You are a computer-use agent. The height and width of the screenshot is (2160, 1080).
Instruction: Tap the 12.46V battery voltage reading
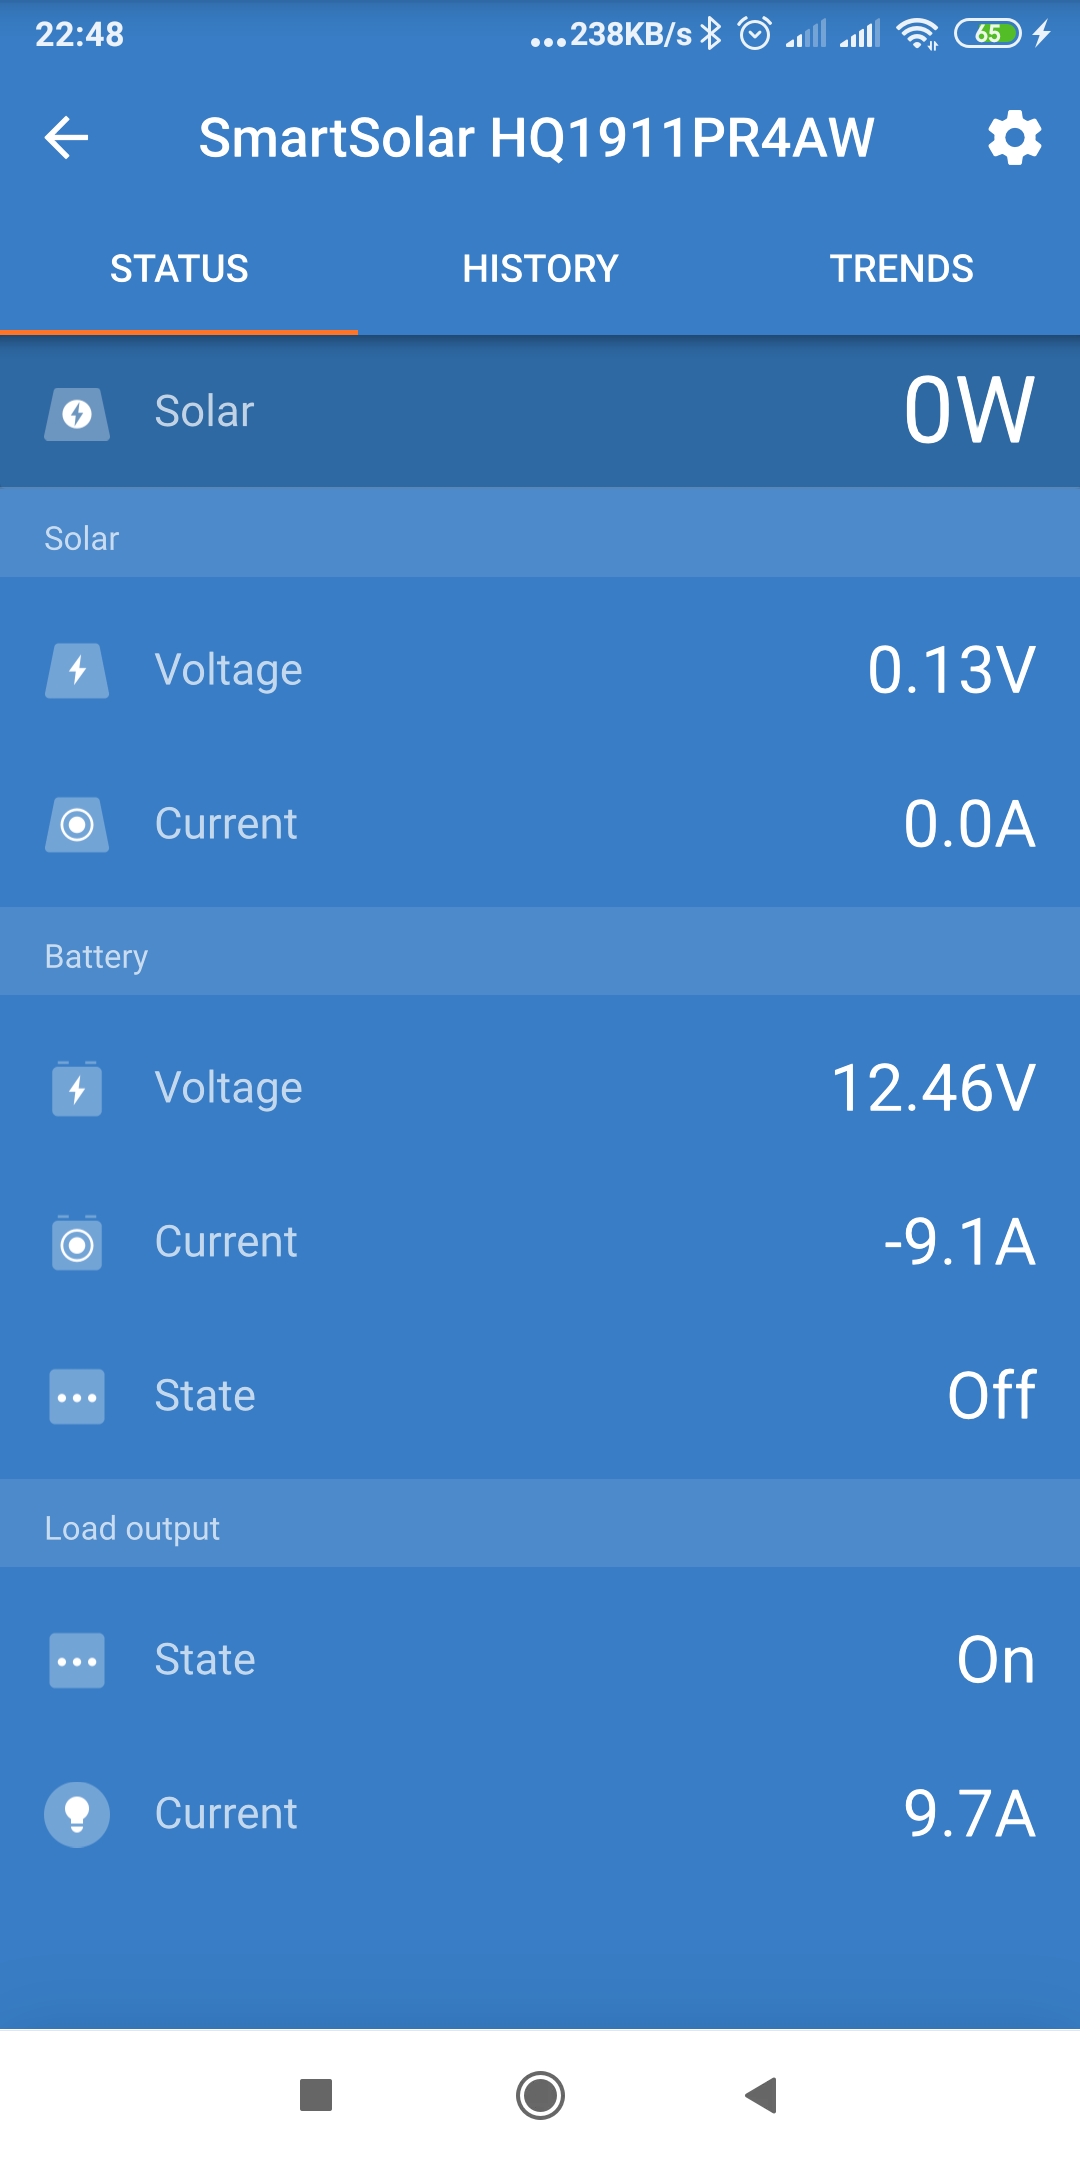pos(933,1089)
